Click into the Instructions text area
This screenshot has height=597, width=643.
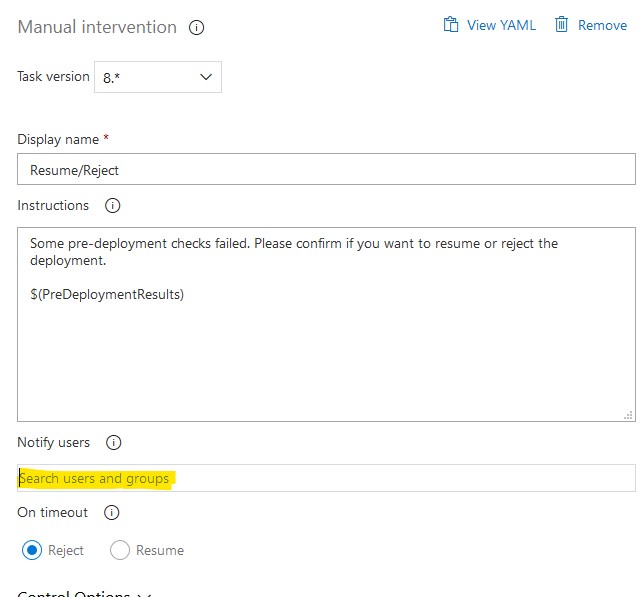point(326,324)
